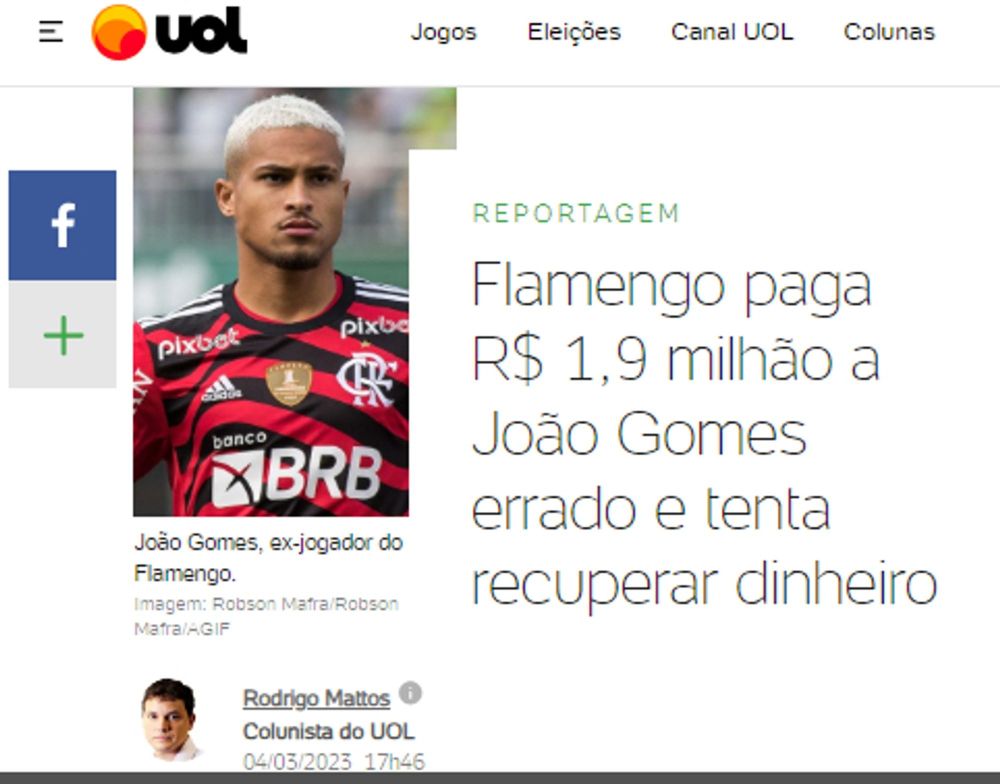The image size is (1000, 784).
Task: Click the Flamengo crest on the jersey photo
Action: 365,380
